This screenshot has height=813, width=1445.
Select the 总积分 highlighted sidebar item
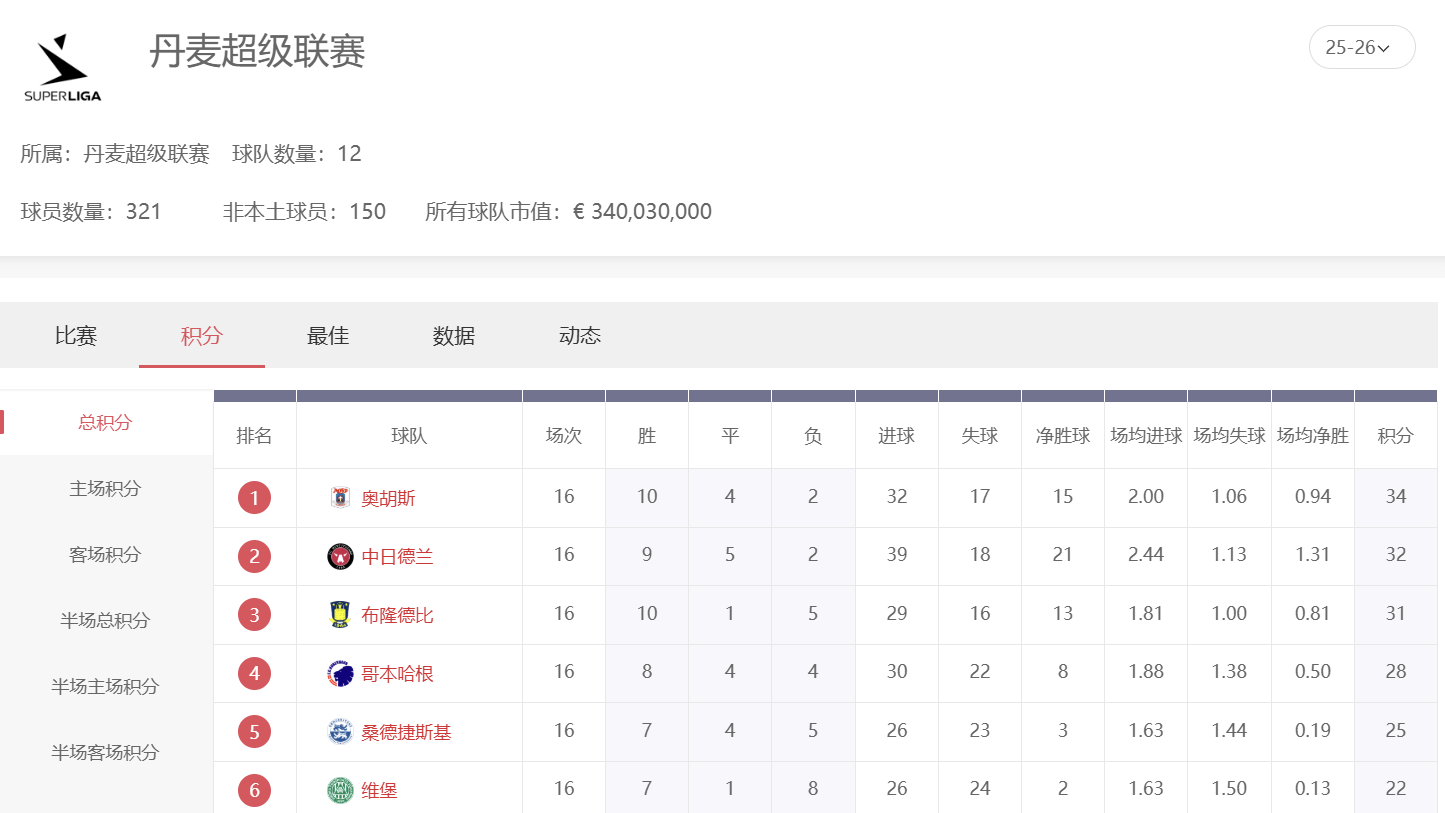104,422
